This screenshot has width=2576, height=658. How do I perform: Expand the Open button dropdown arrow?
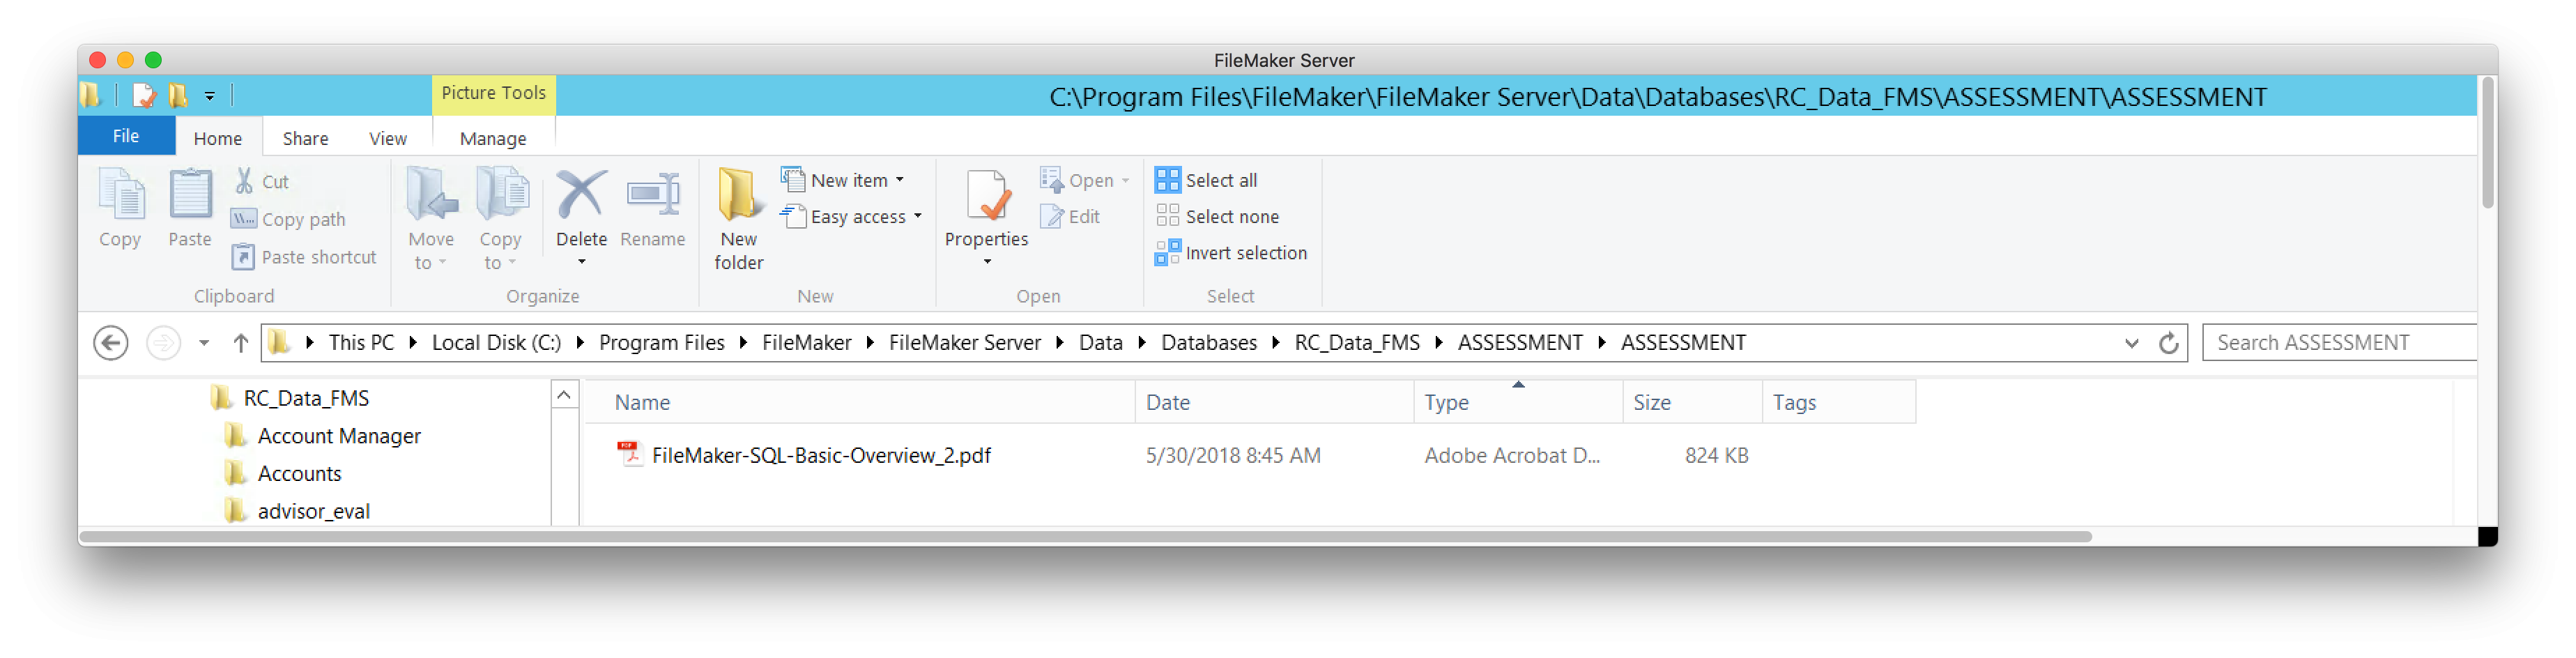pyautogui.click(x=1125, y=181)
